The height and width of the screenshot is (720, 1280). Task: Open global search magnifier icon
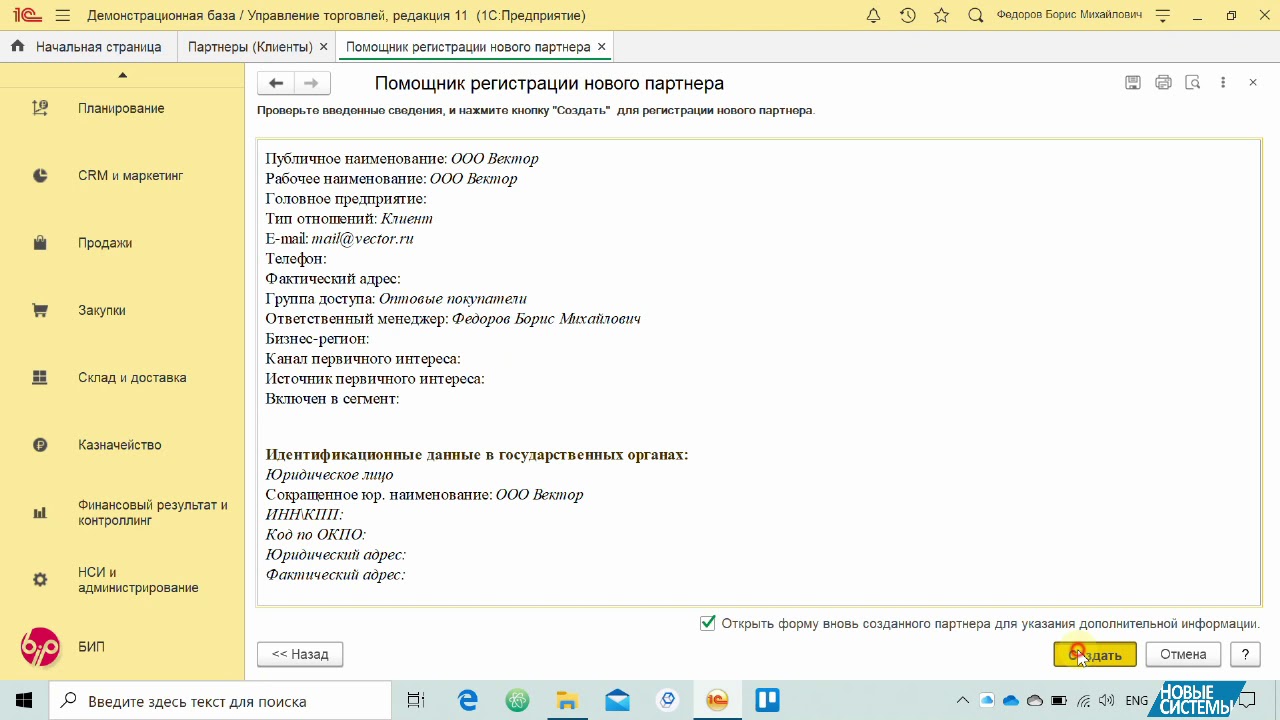coord(976,16)
